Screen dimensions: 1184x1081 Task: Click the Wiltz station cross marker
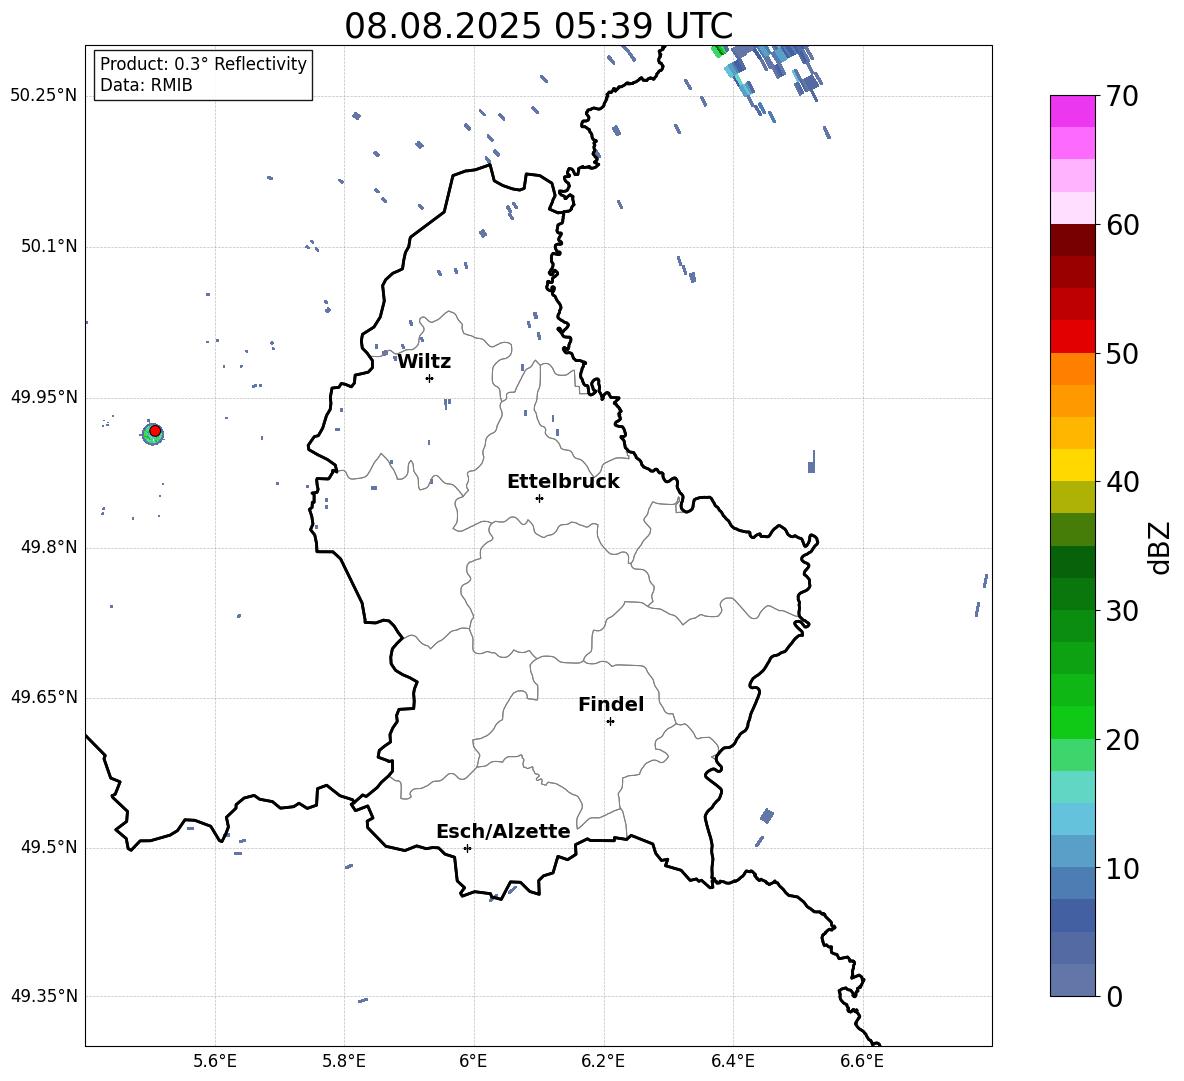(x=430, y=378)
